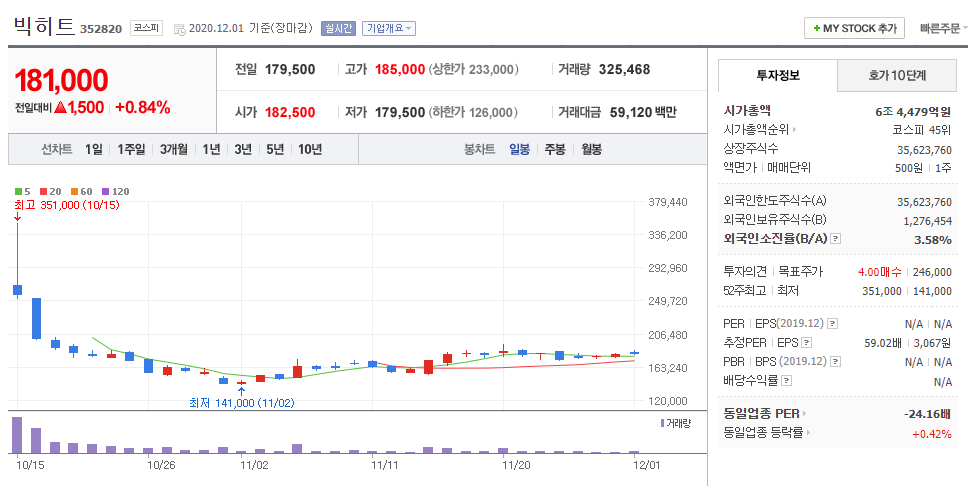Open the 시가총액순위 link arrow

coord(794,130)
